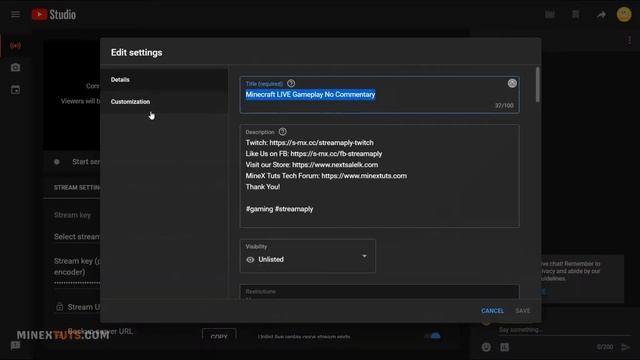Expand the Visibility dropdown arrow
Image resolution: width=640 pixels, height=360 pixels.
pos(364,256)
